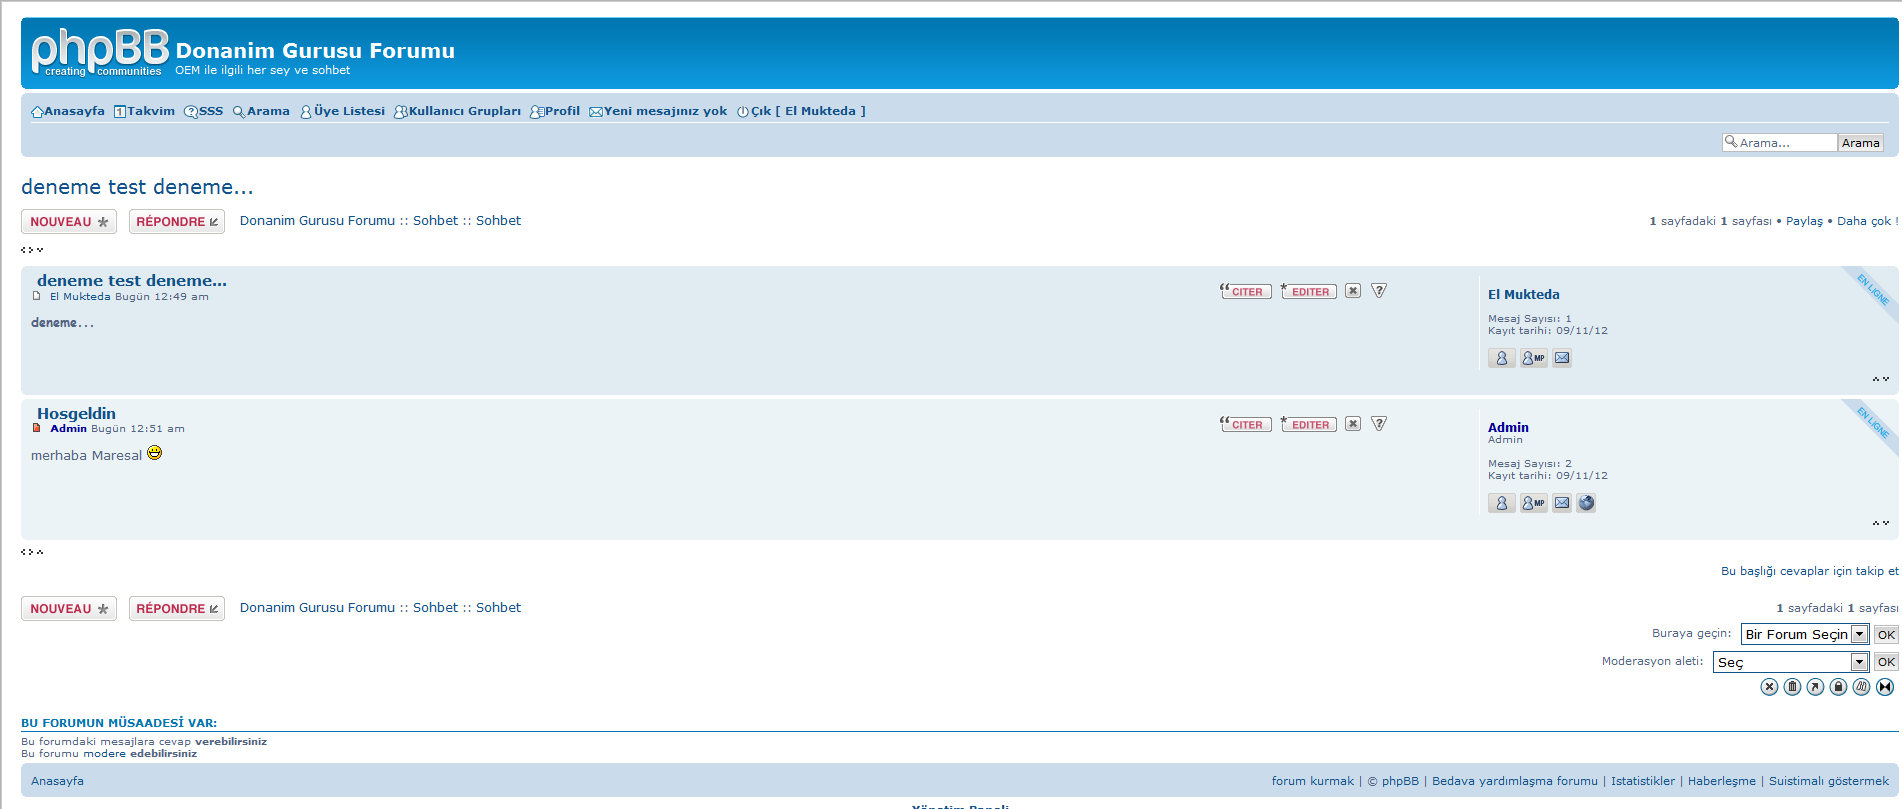Click the move topic arrow moderation icon
The height and width of the screenshot is (809, 1902).
[x=1815, y=687]
